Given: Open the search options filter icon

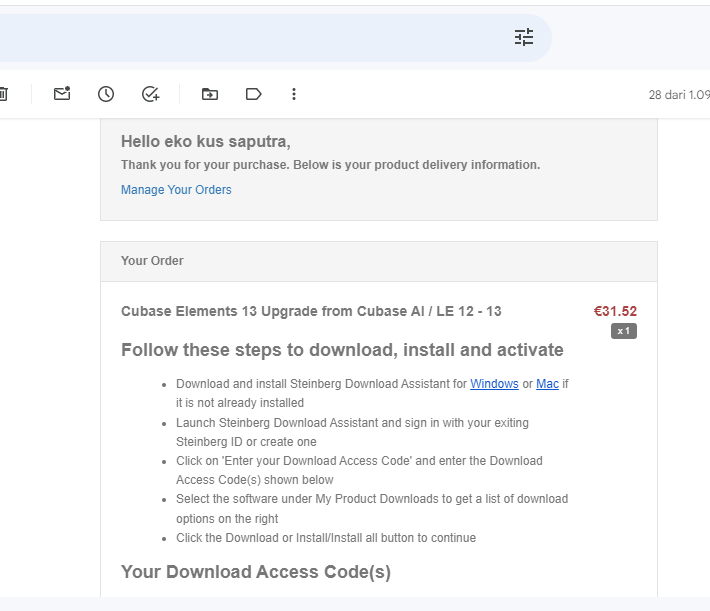Looking at the screenshot, I should point(524,38).
